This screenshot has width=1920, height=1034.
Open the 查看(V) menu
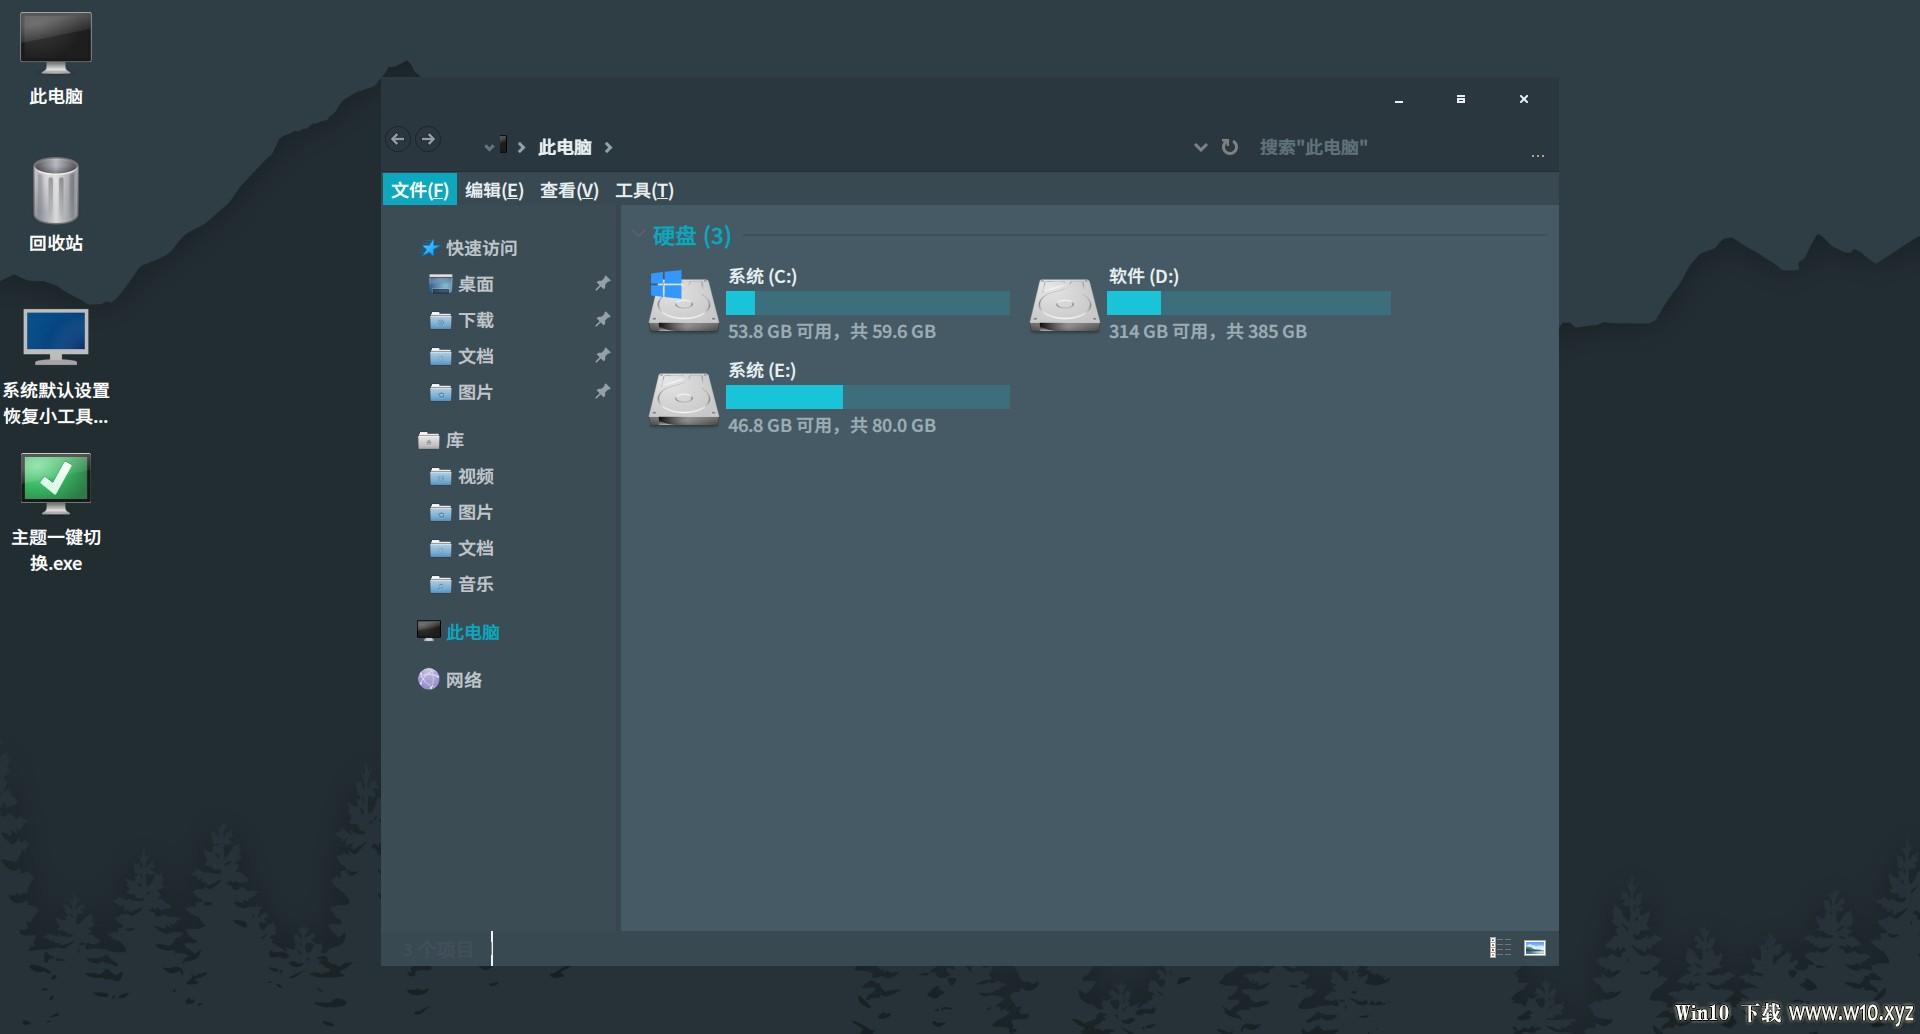coord(569,190)
